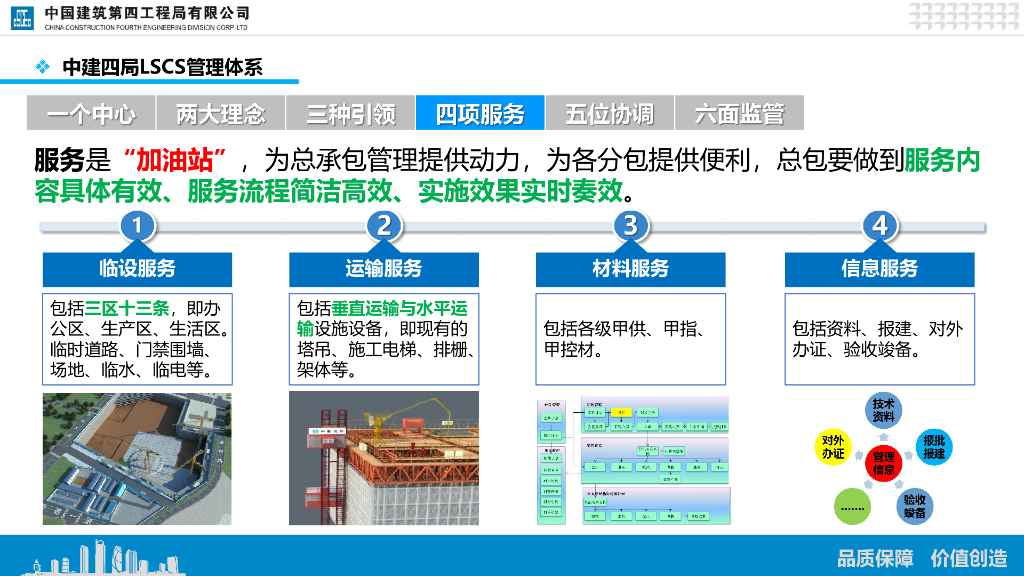1024x576 pixels.
Task: Click the number 3 circle marker
Action: (x=631, y=226)
